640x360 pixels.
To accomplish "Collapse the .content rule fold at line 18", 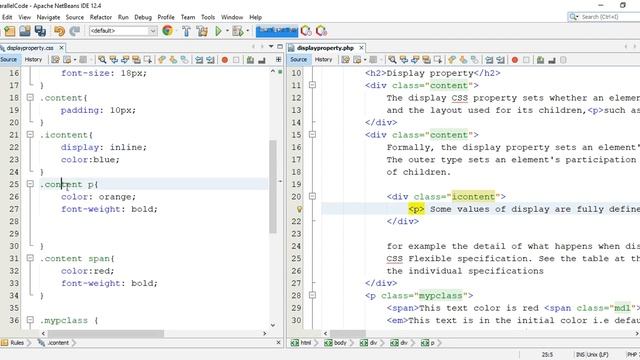I will coord(30,98).
